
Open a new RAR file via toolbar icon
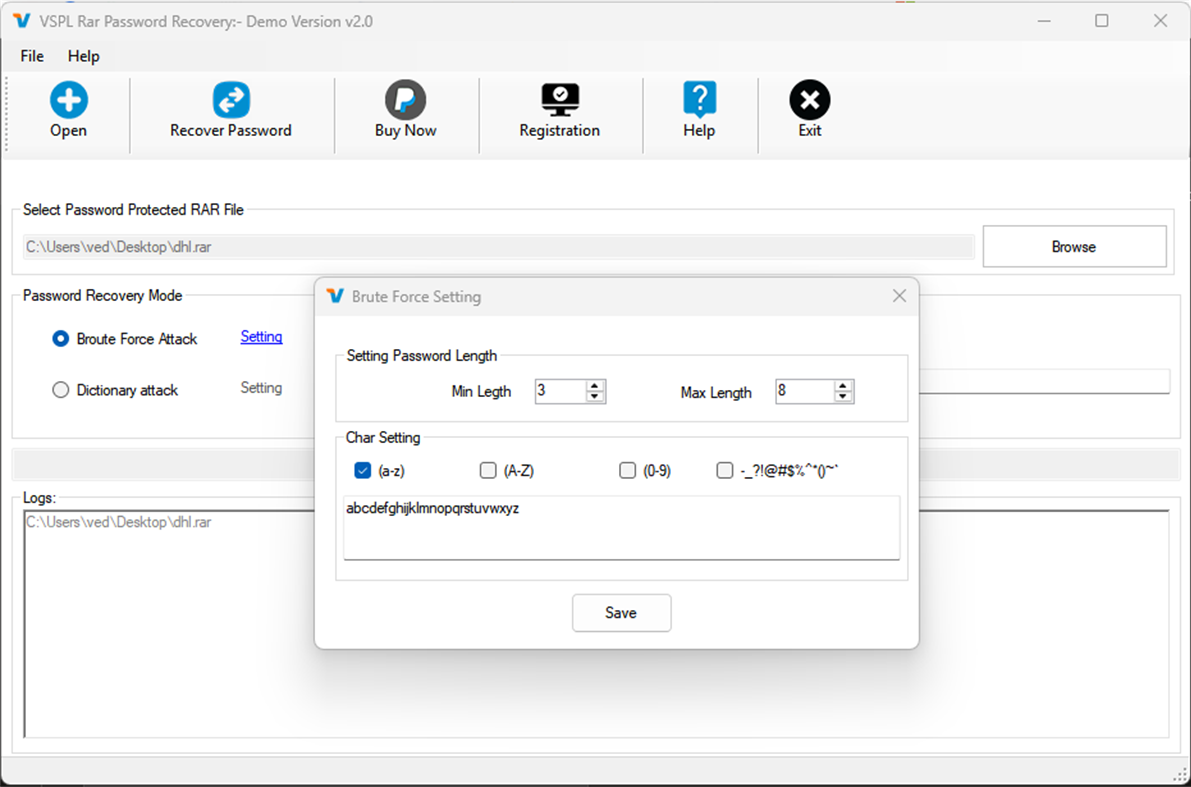click(67, 100)
